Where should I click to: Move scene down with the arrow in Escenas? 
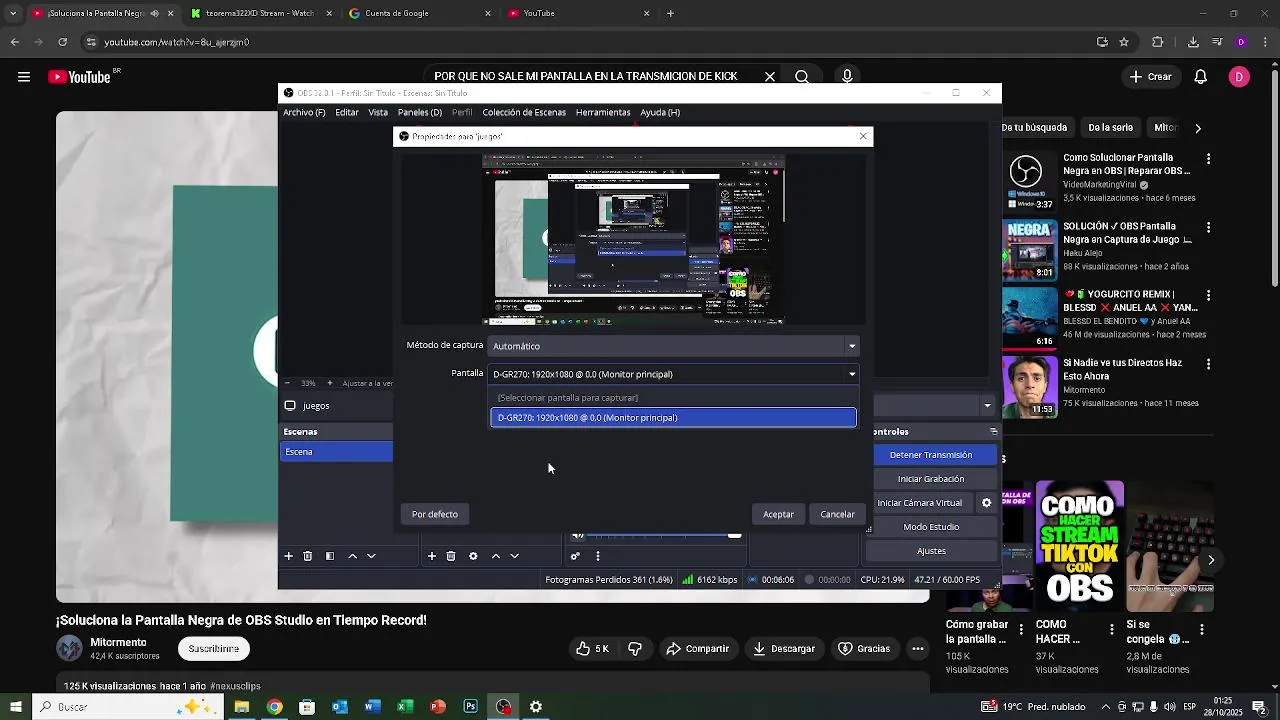[x=371, y=556]
